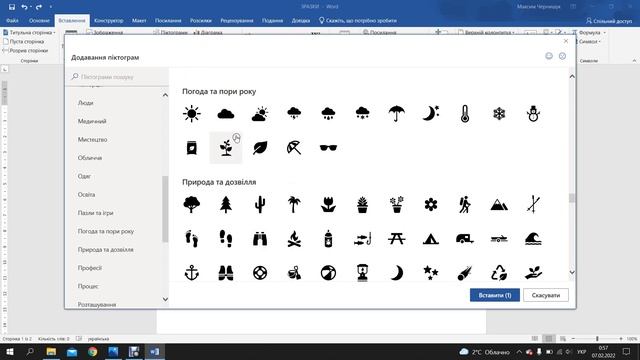Select the anchor pictogram

(191, 273)
